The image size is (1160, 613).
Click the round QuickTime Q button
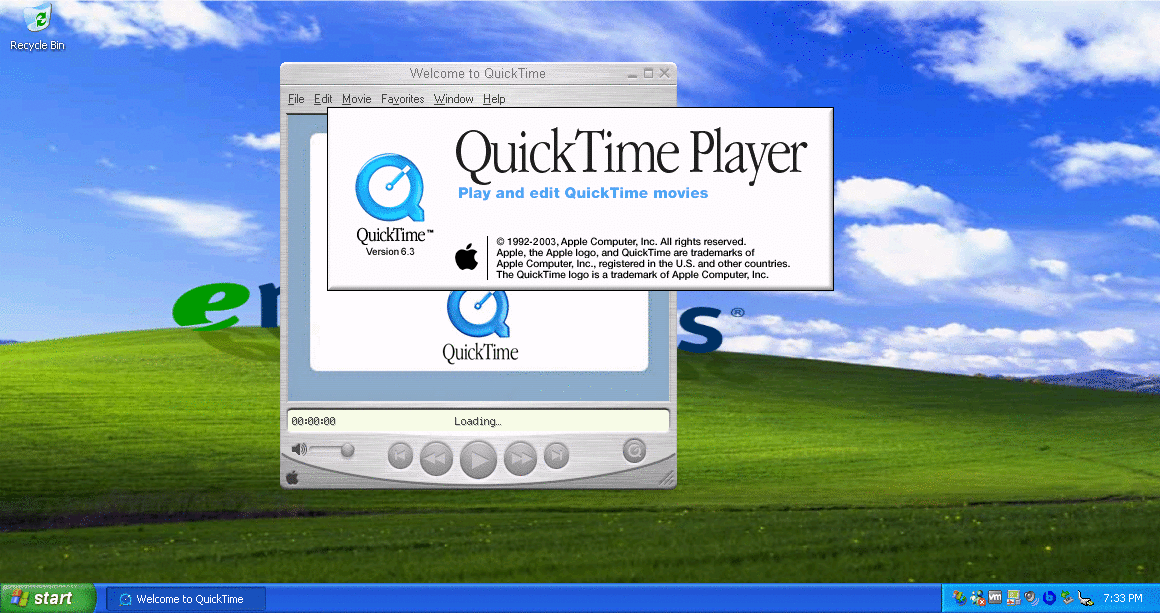634,450
